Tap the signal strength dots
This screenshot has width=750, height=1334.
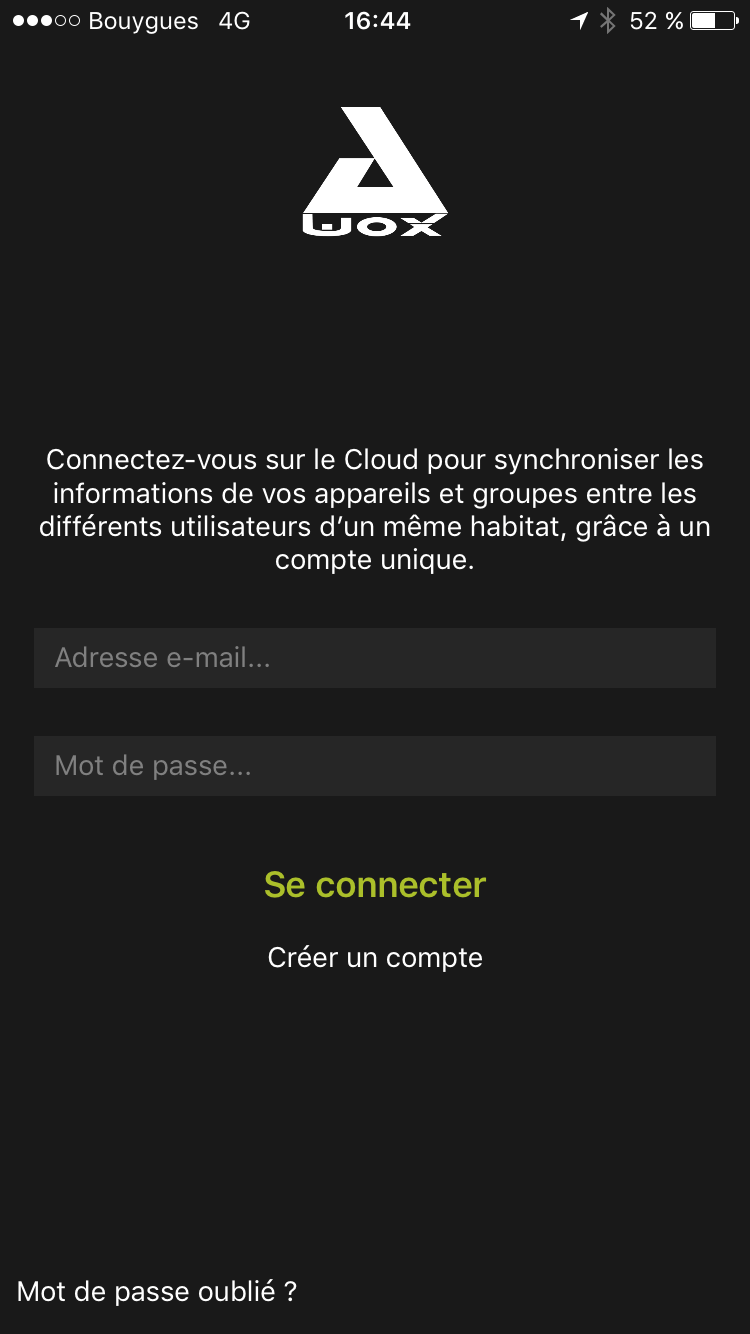click(46, 21)
